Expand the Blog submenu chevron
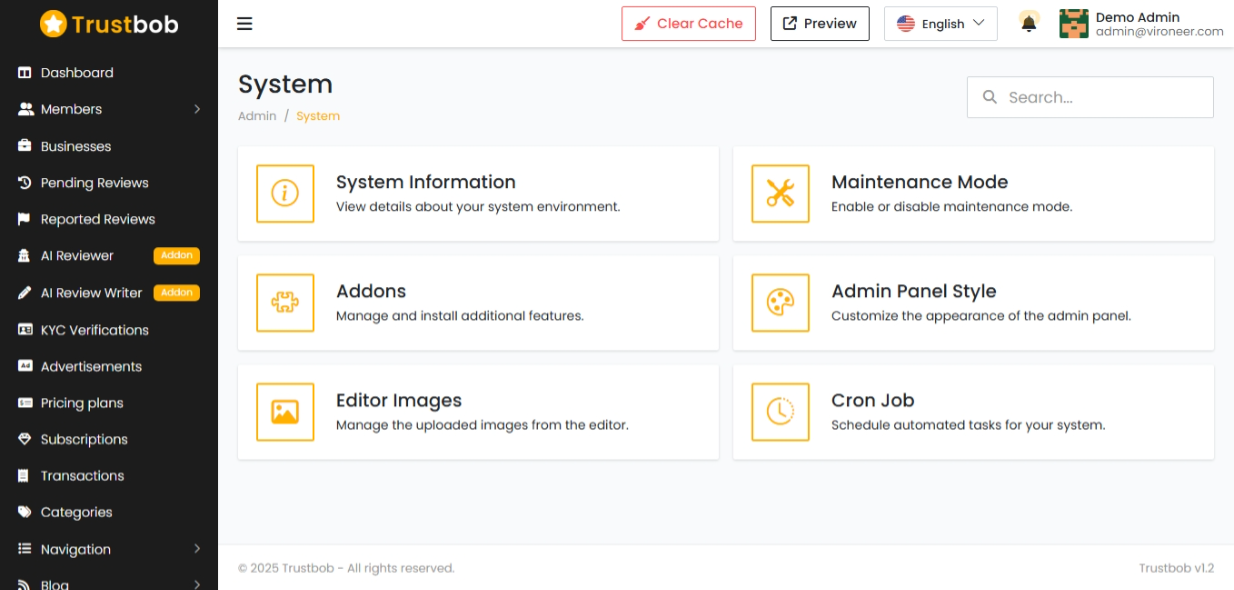The height and width of the screenshot is (590, 1234). tap(197, 584)
